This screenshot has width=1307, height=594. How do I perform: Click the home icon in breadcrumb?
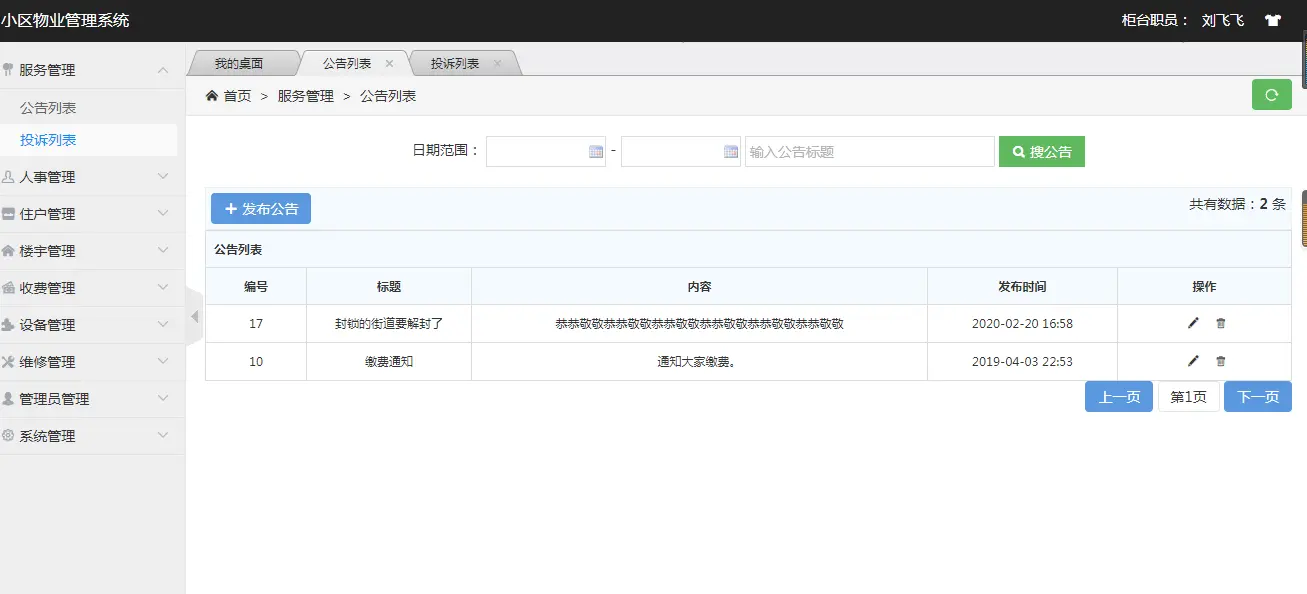click(212, 96)
